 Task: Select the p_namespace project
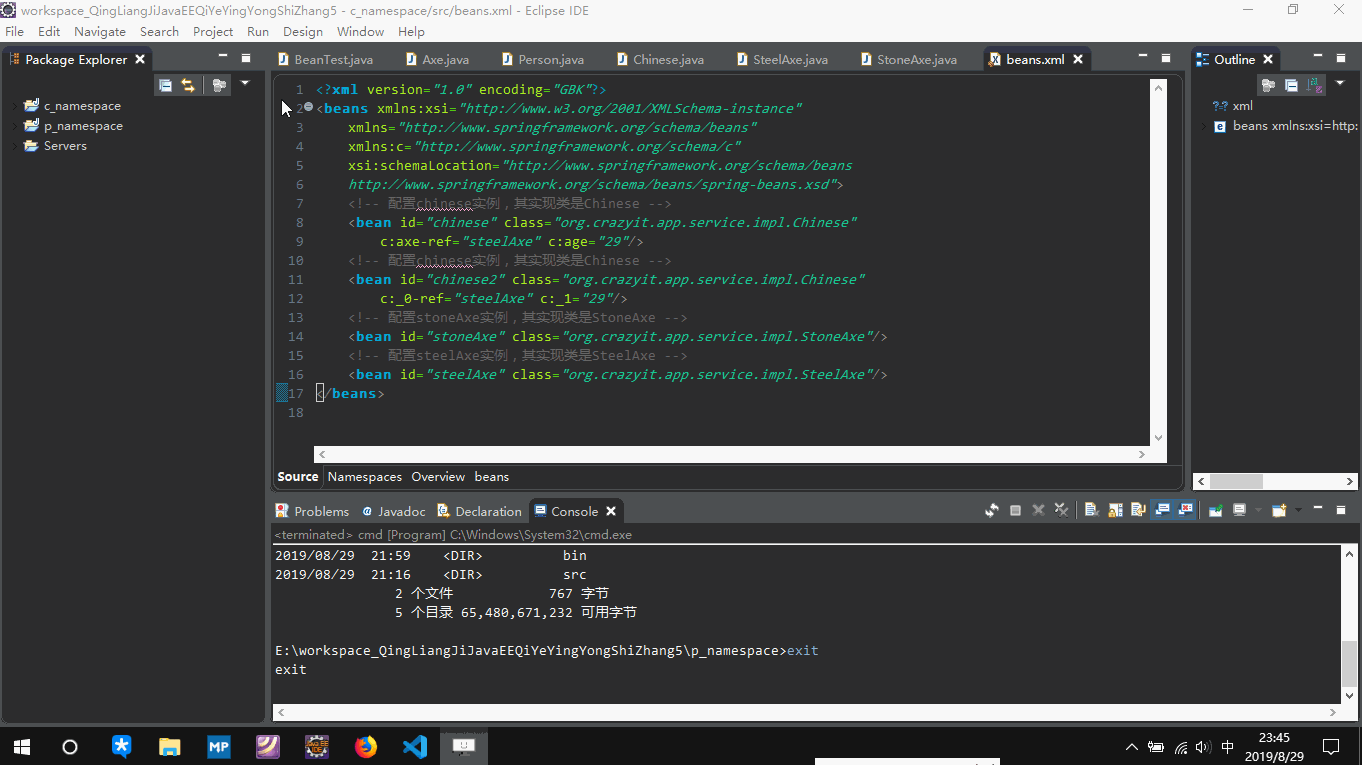tap(83, 126)
